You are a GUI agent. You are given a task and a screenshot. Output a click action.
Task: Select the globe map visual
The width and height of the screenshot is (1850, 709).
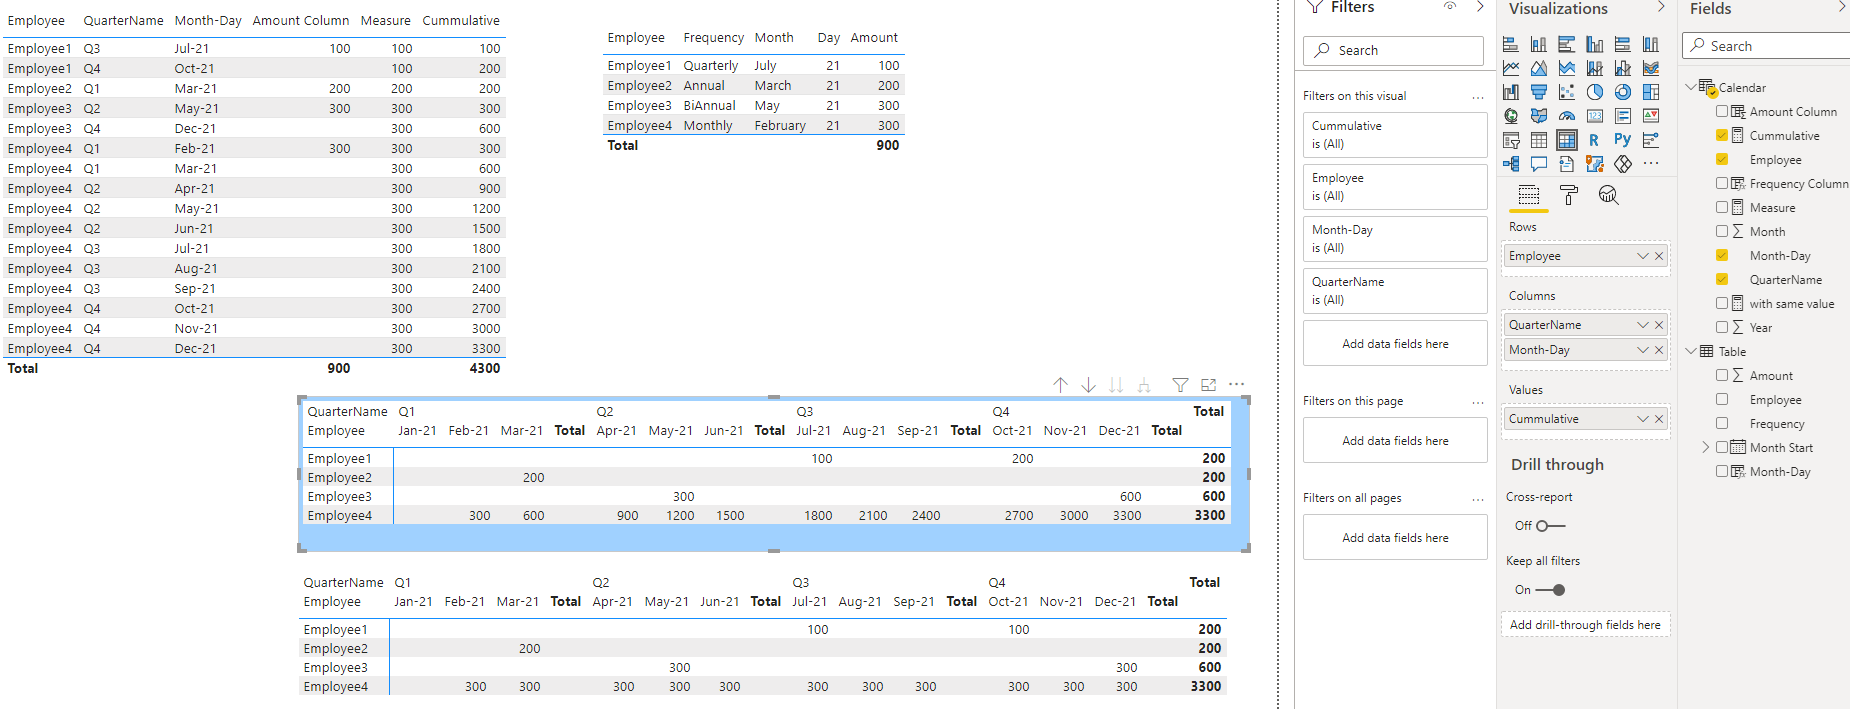pyautogui.click(x=1511, y=116)
